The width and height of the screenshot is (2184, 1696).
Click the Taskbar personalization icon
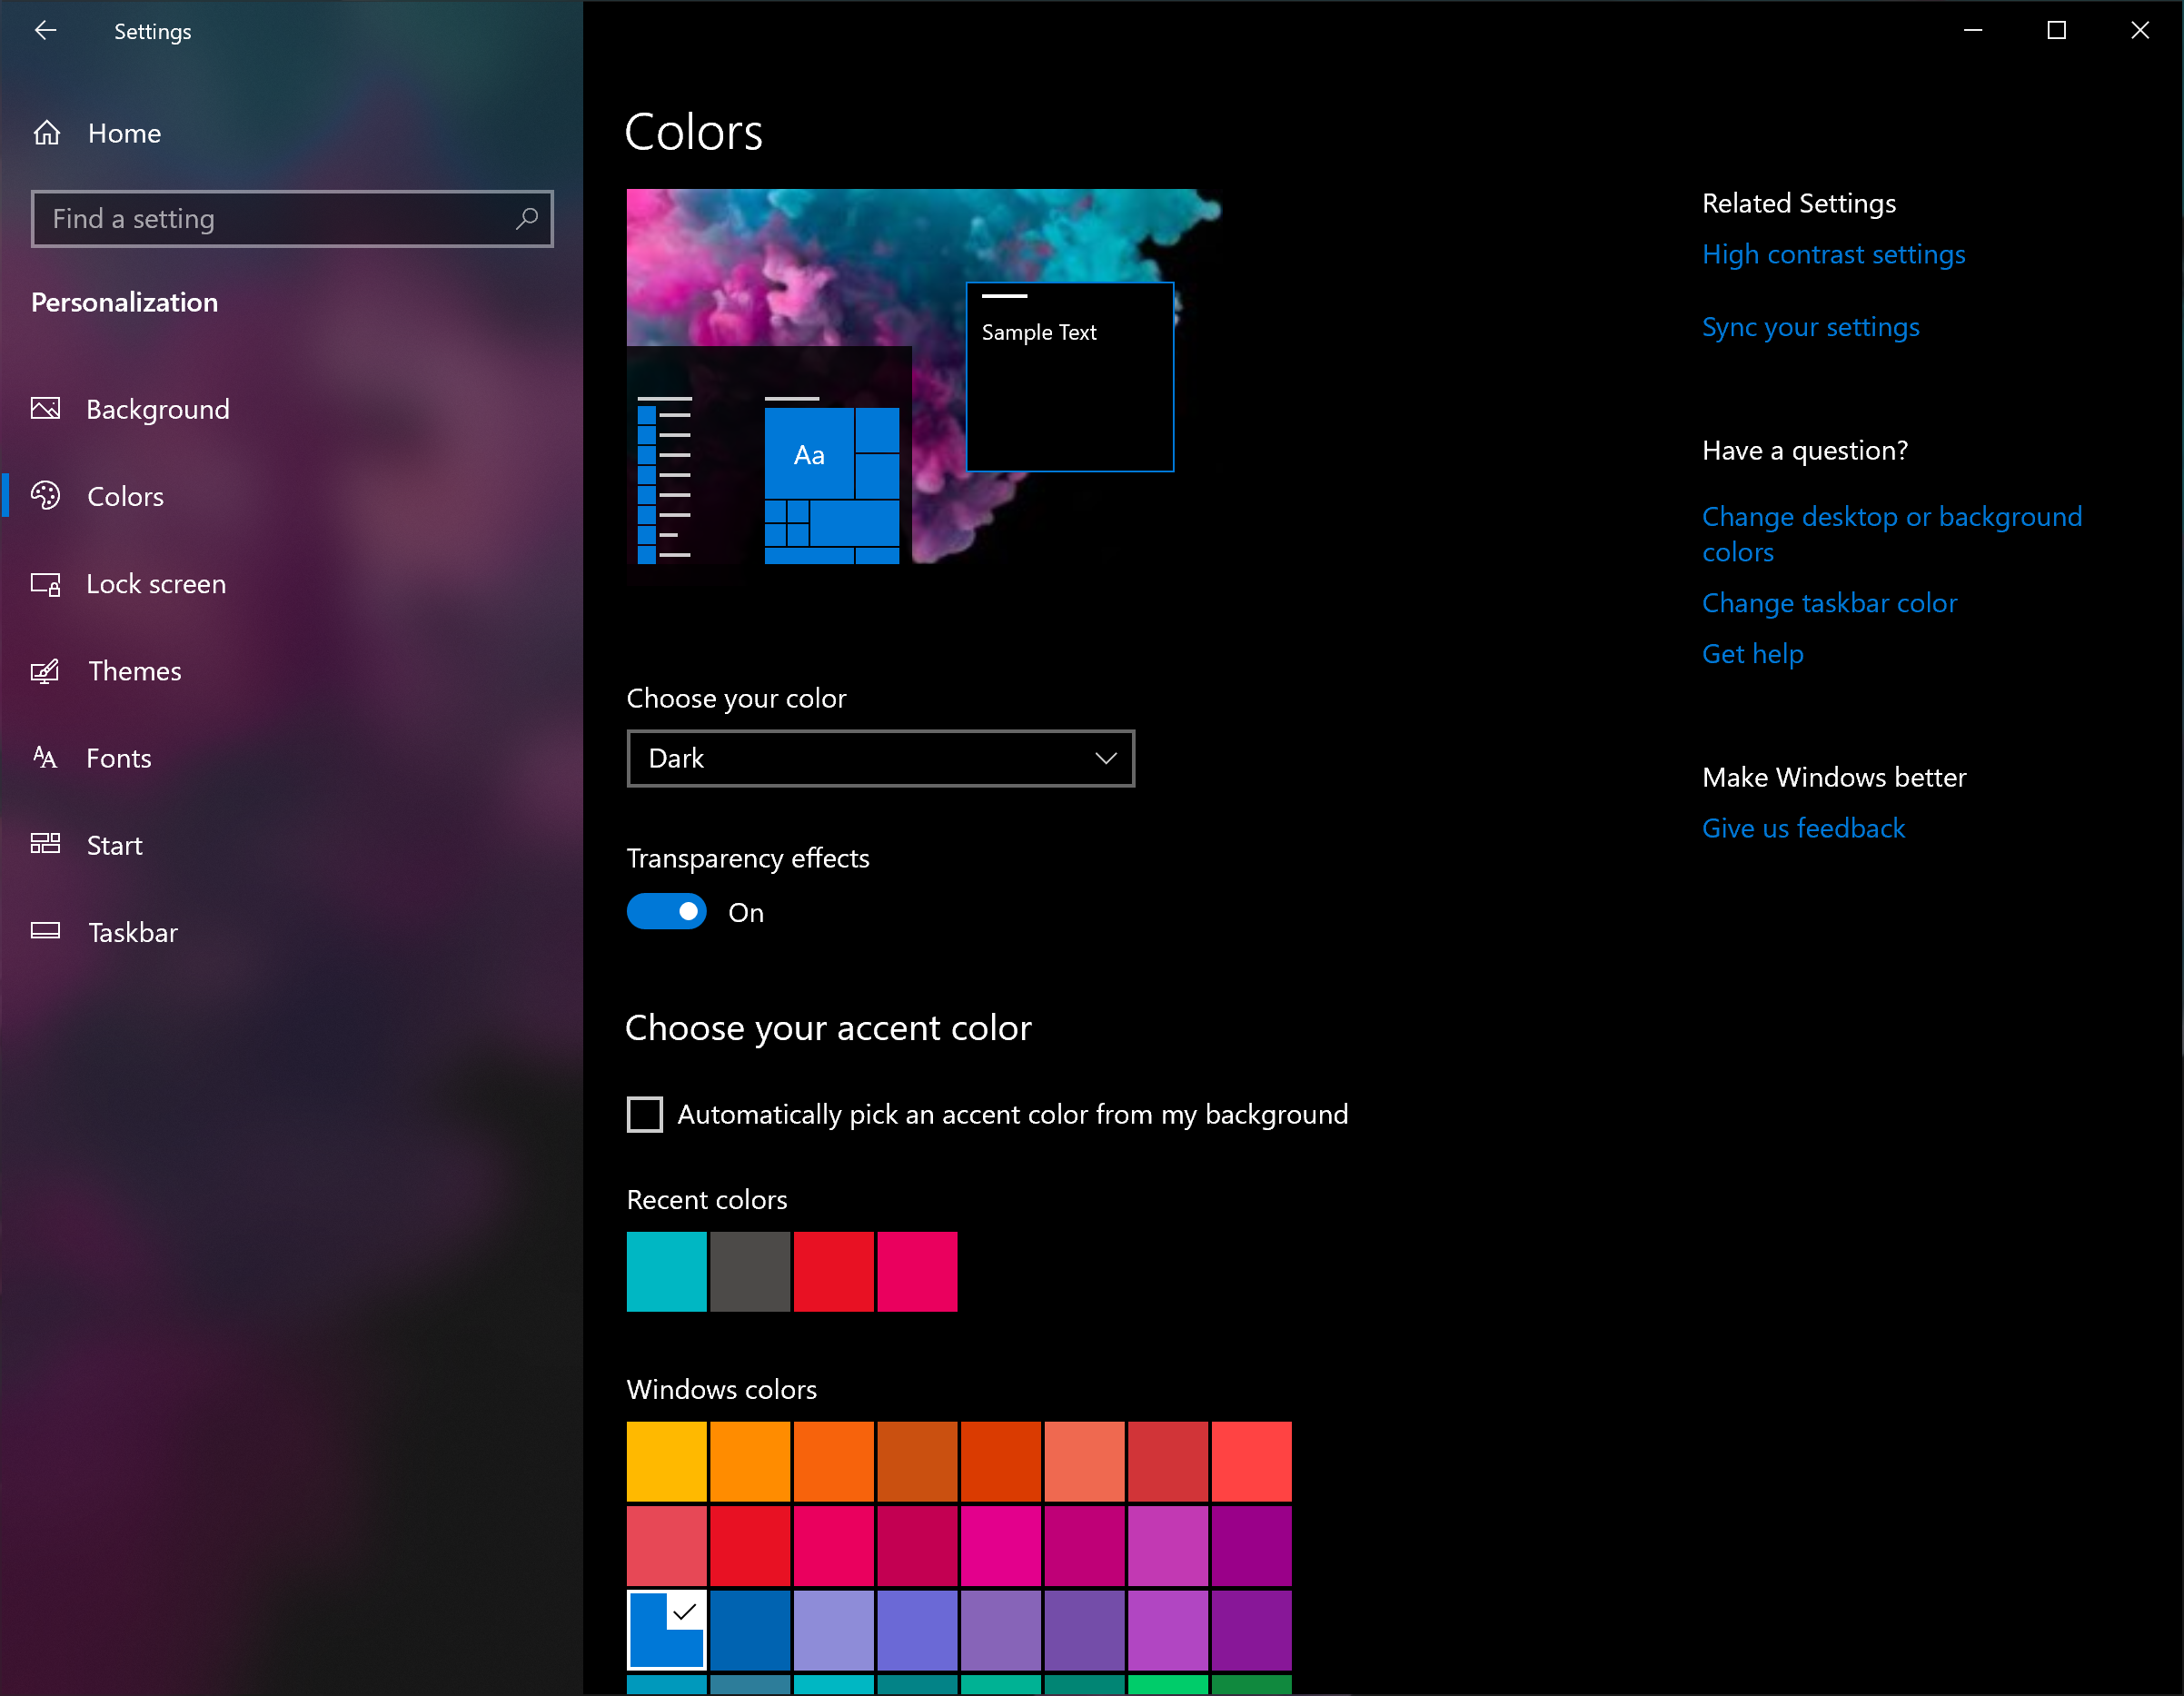click(x=48, y=930)
